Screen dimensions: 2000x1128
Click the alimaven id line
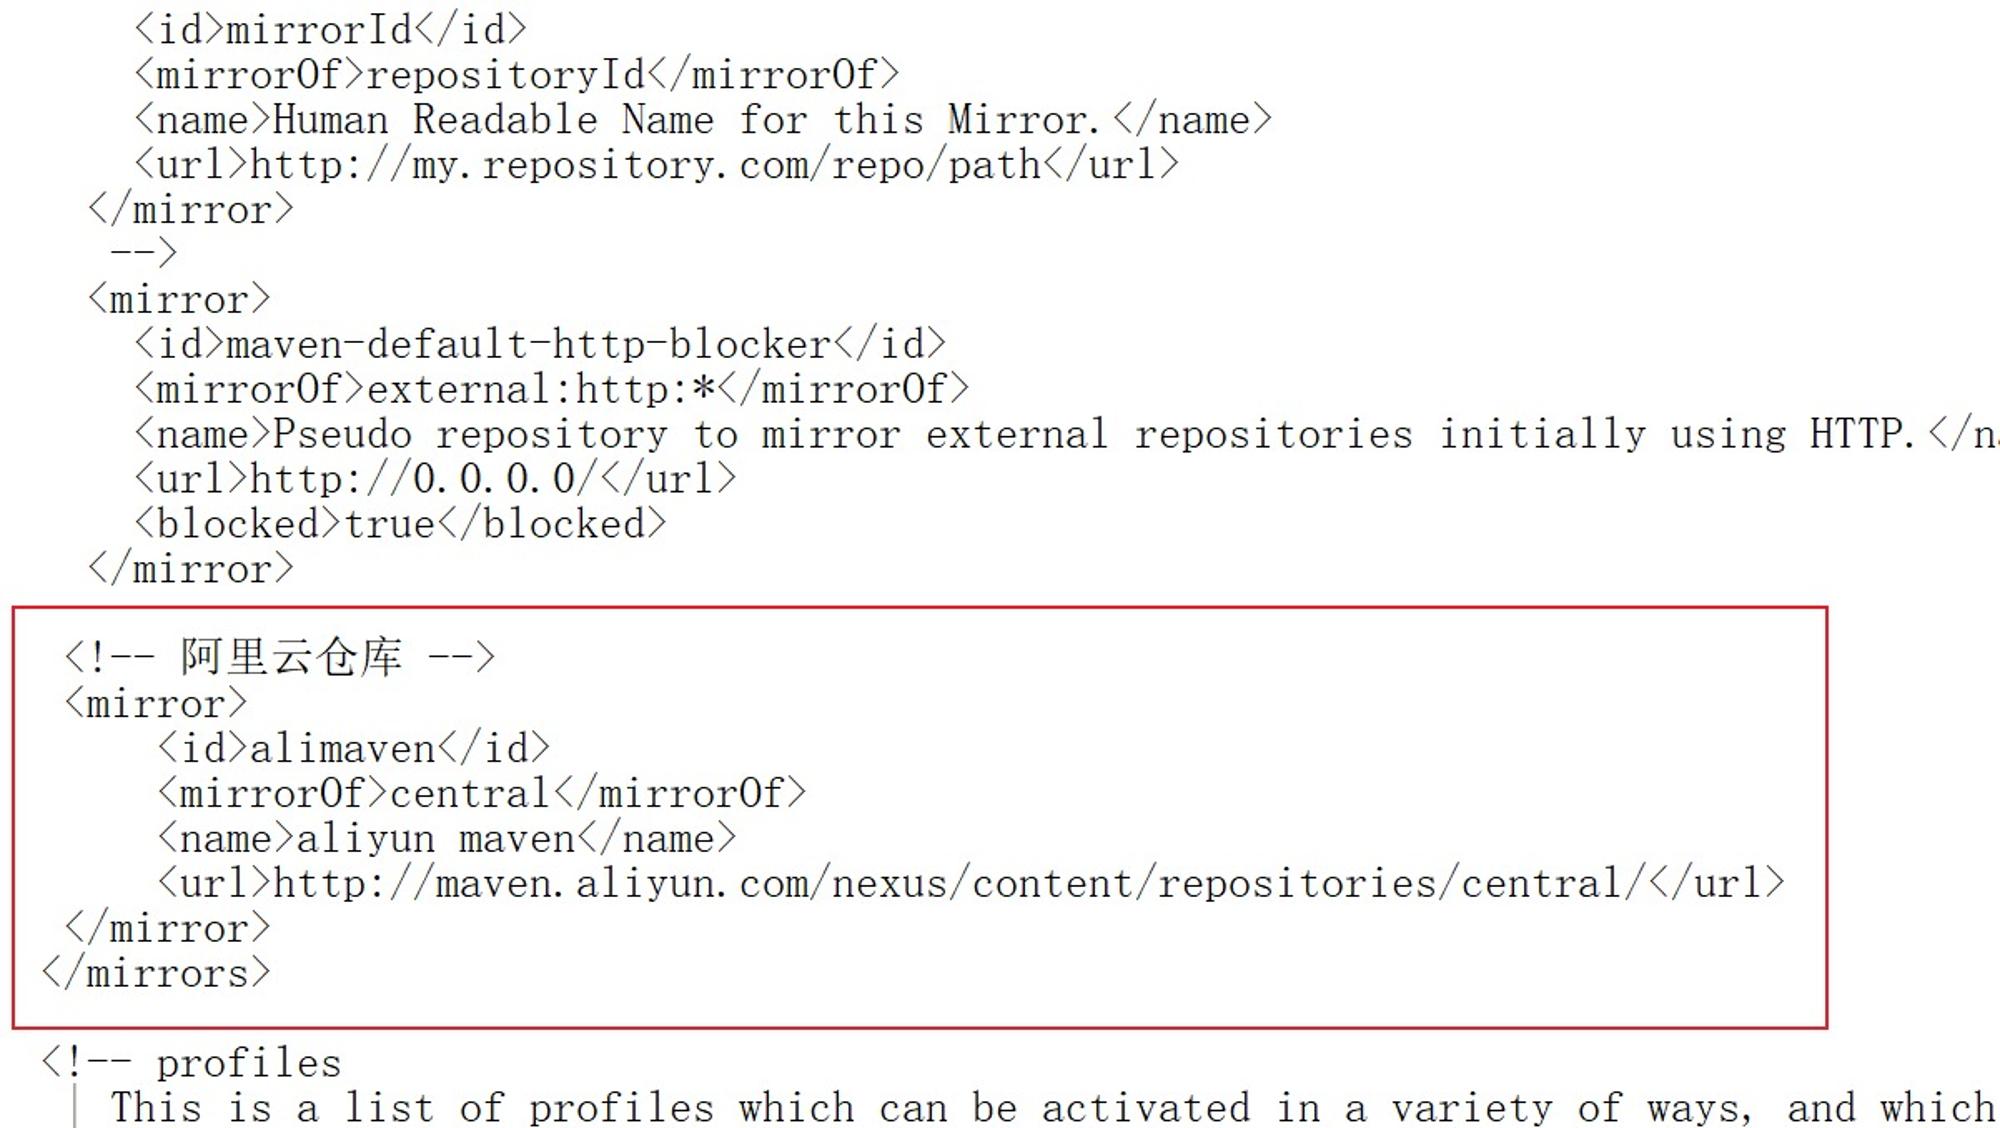tap(354, 749)
